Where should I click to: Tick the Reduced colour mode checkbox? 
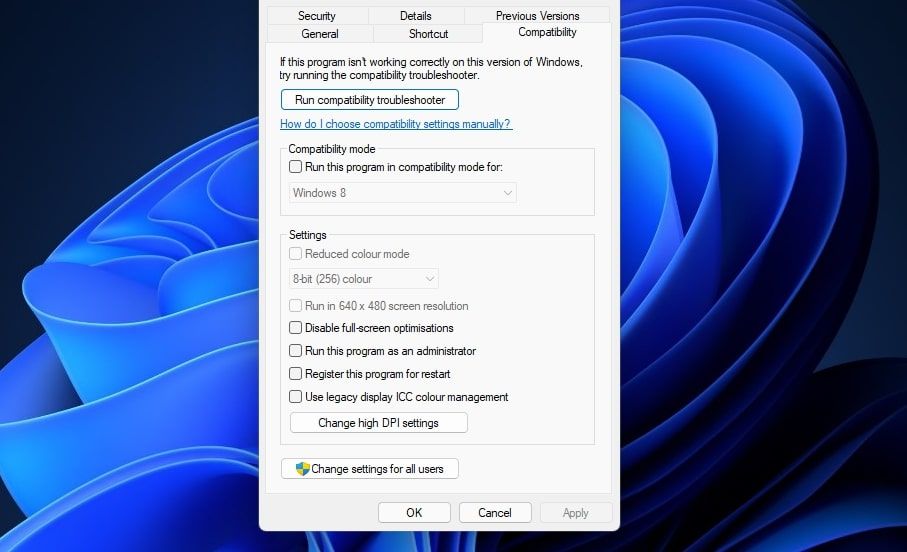pyautogui.click(x=296, y=253)
